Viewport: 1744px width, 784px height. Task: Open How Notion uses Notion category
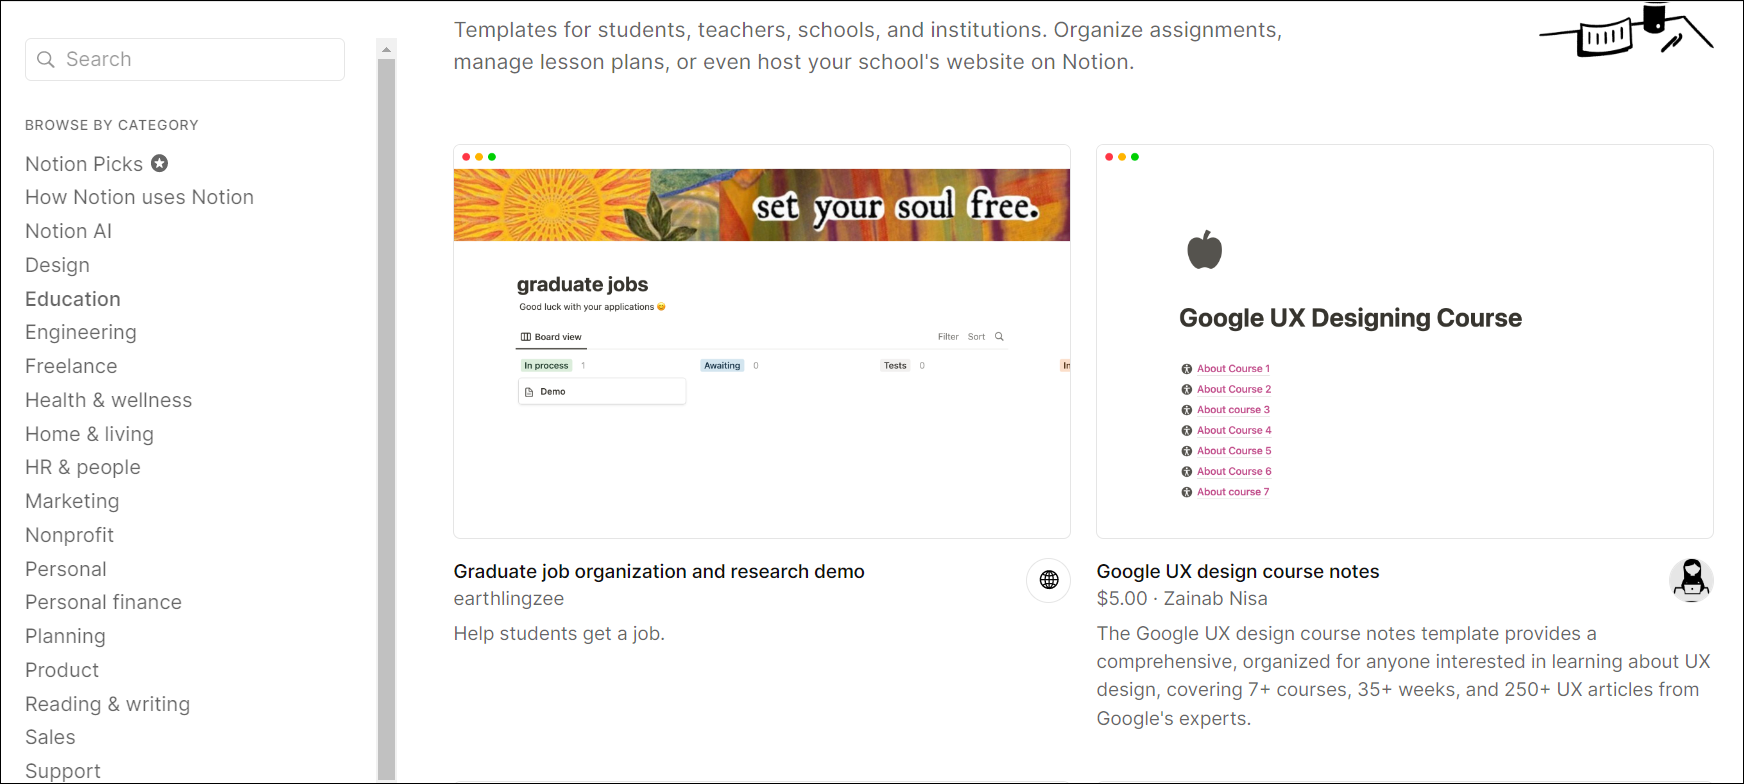coord(139,197)
